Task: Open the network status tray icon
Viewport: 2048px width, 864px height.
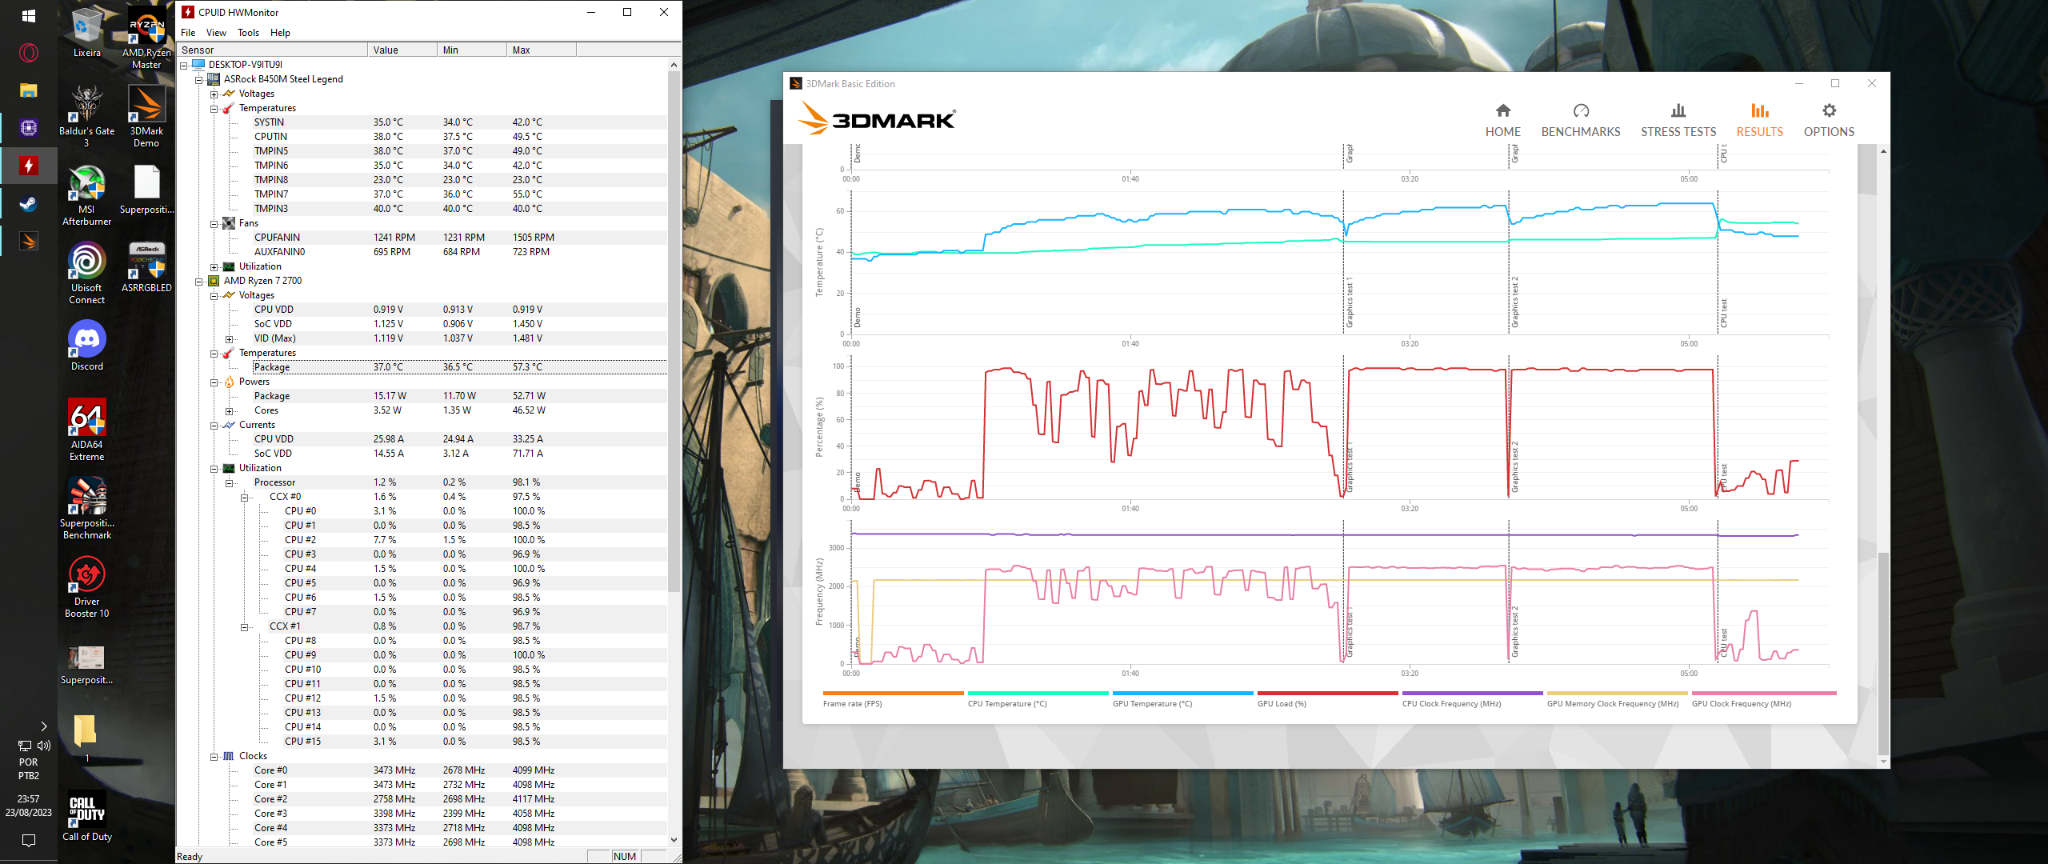Action: (x=24, y=746)
